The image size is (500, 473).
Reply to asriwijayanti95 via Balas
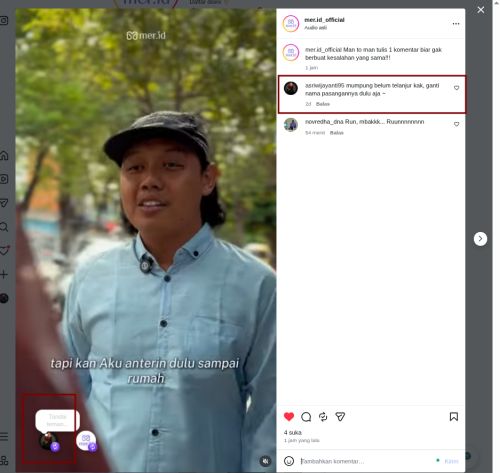coord(323,104)
